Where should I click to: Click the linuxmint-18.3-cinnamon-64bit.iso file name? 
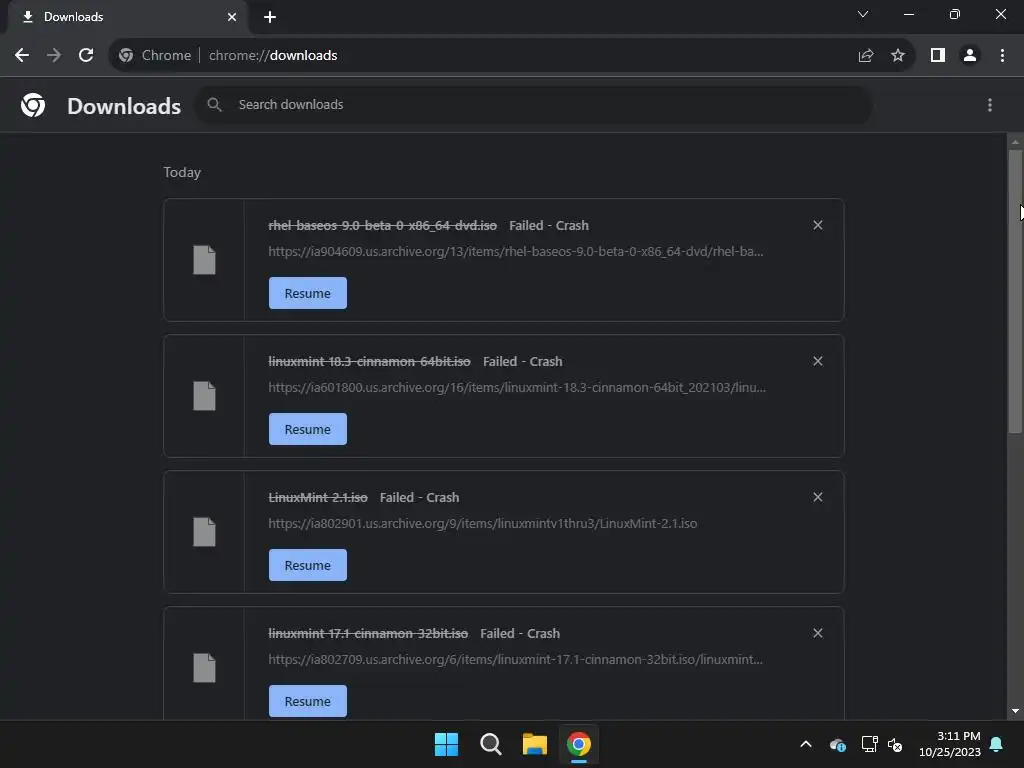pyautogui.click(x=370, y=361)
